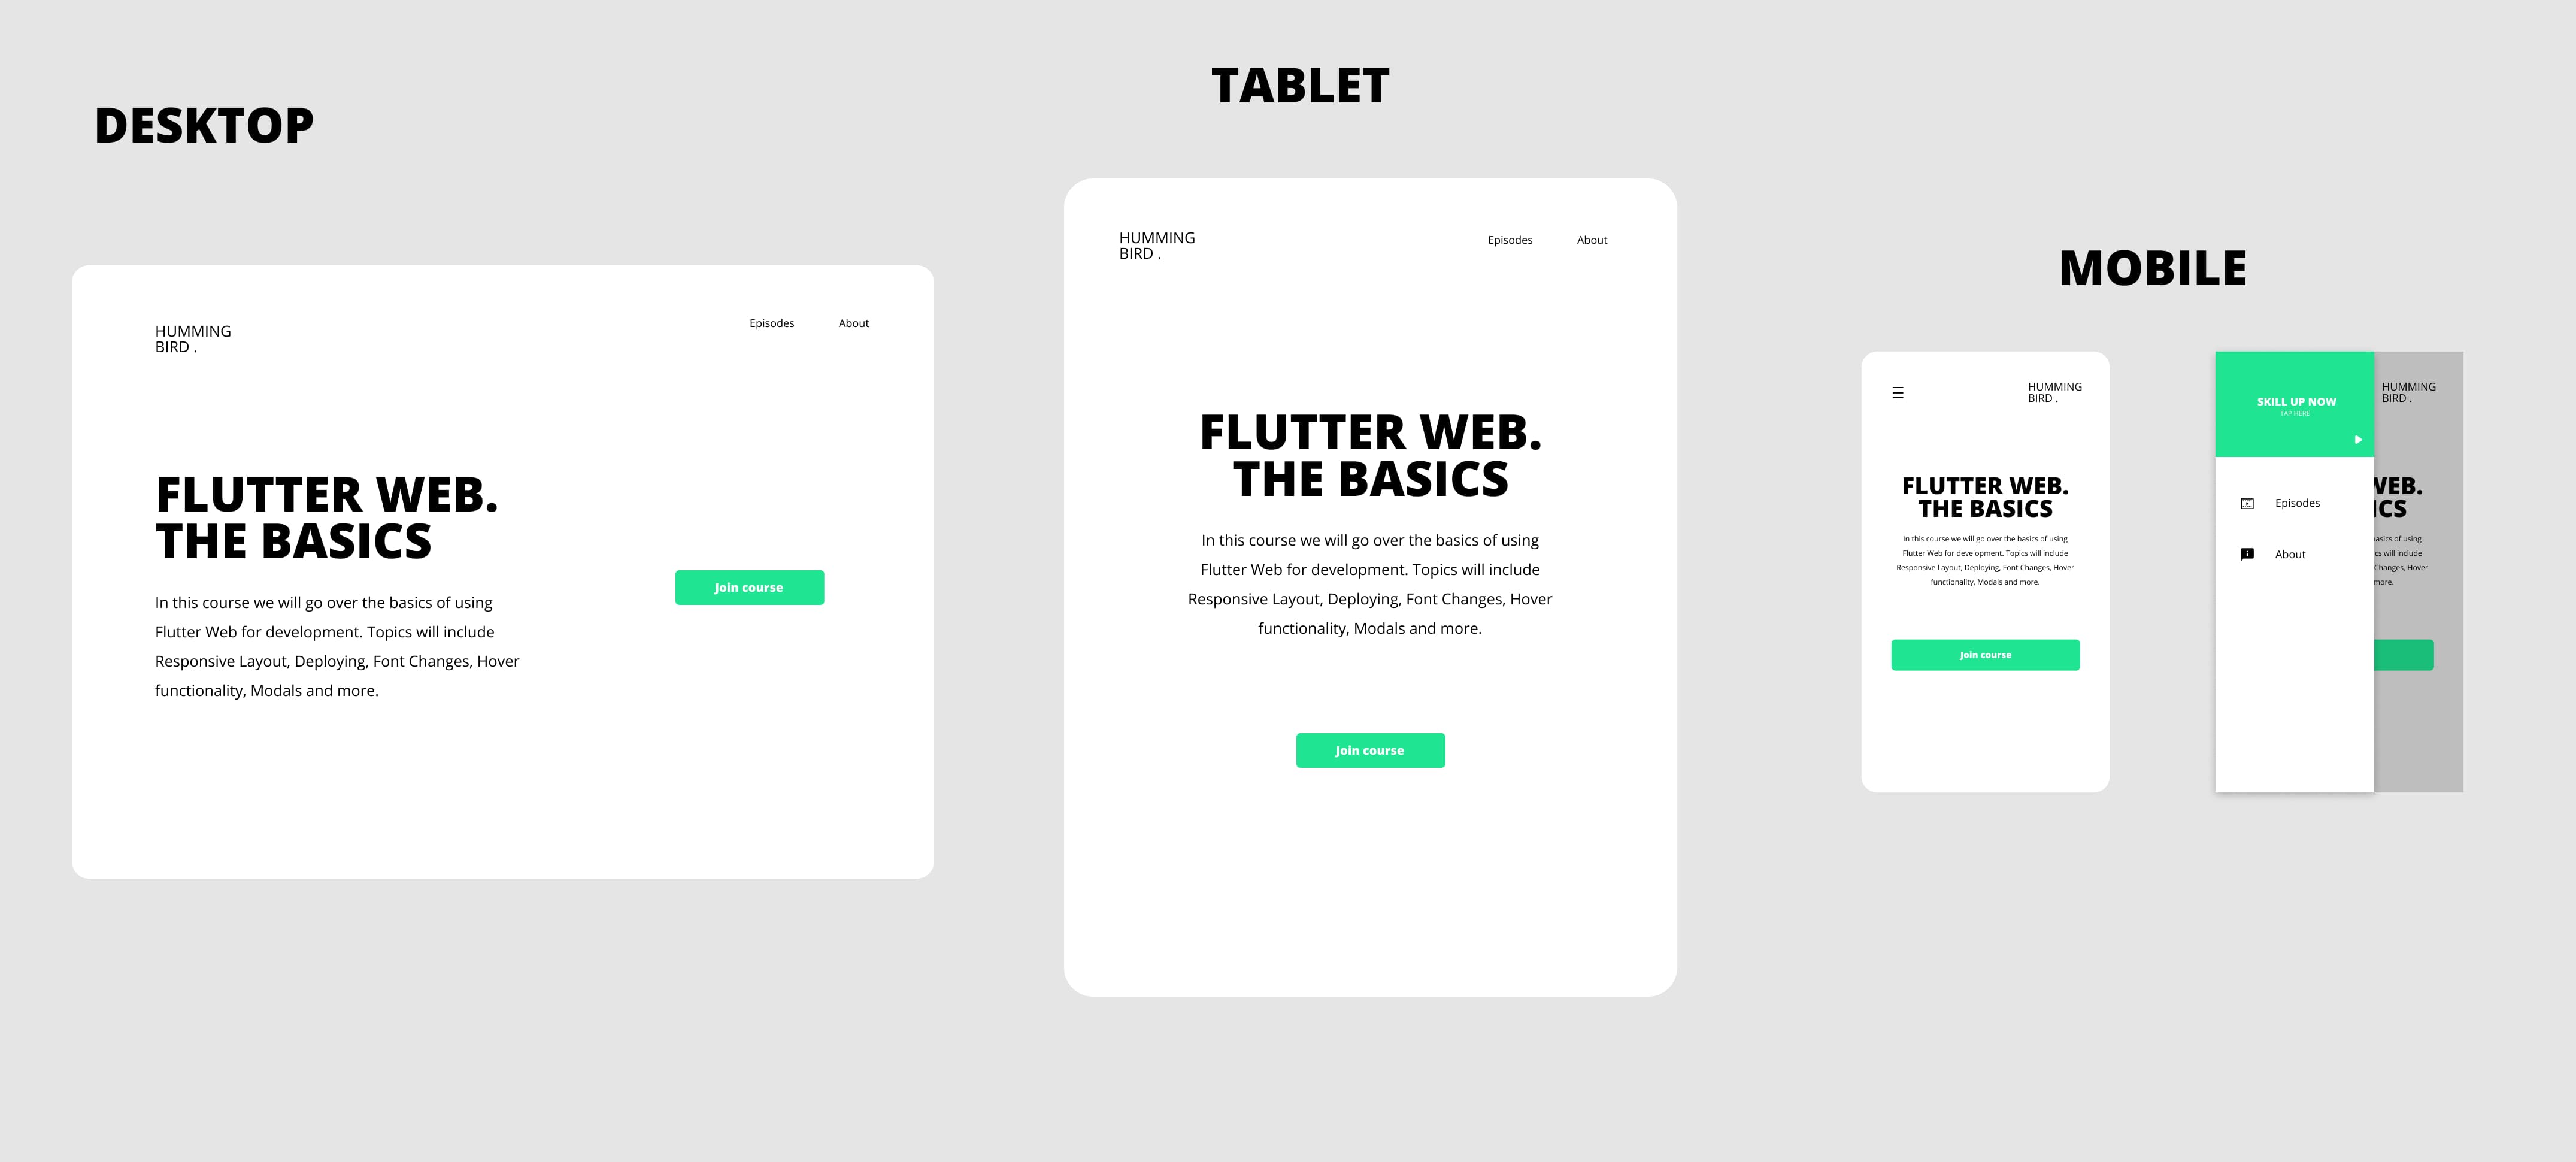Select About tab in desktop nav
Screen dimensions: 2576x1162
[856, 322]
